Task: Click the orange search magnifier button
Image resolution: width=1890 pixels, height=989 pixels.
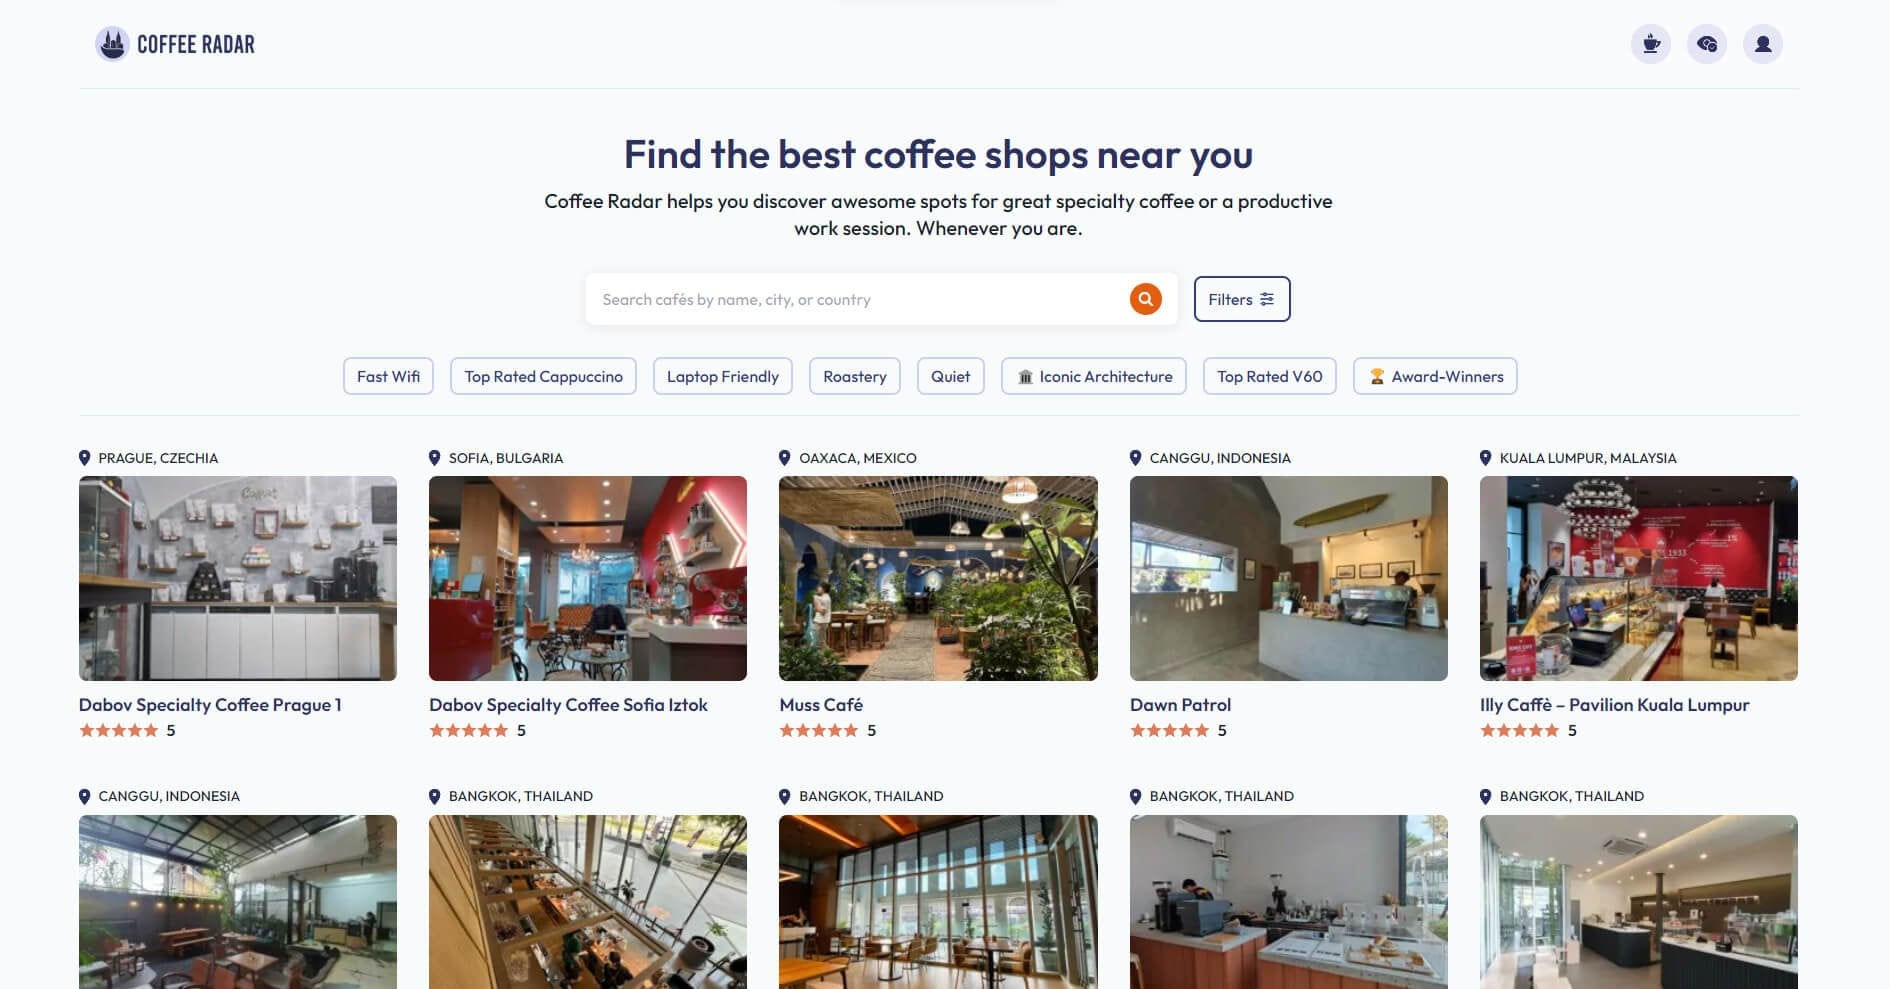Action: click(1146, 299)
